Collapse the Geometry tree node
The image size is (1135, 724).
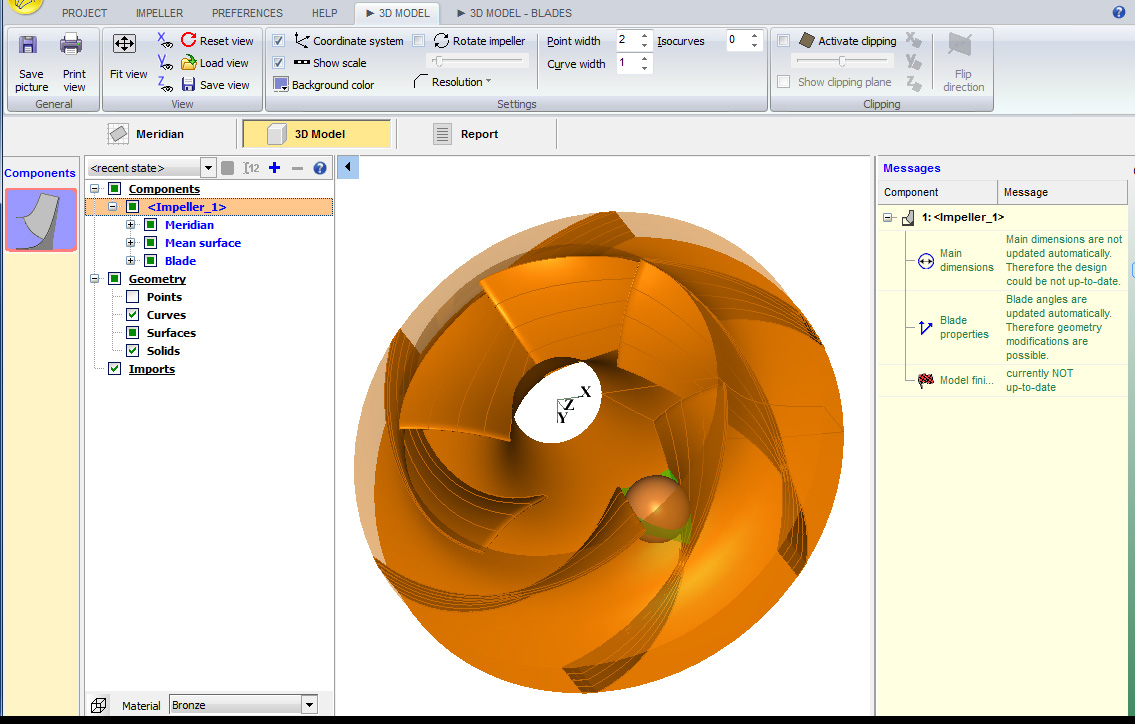click(x=94, y=279)
